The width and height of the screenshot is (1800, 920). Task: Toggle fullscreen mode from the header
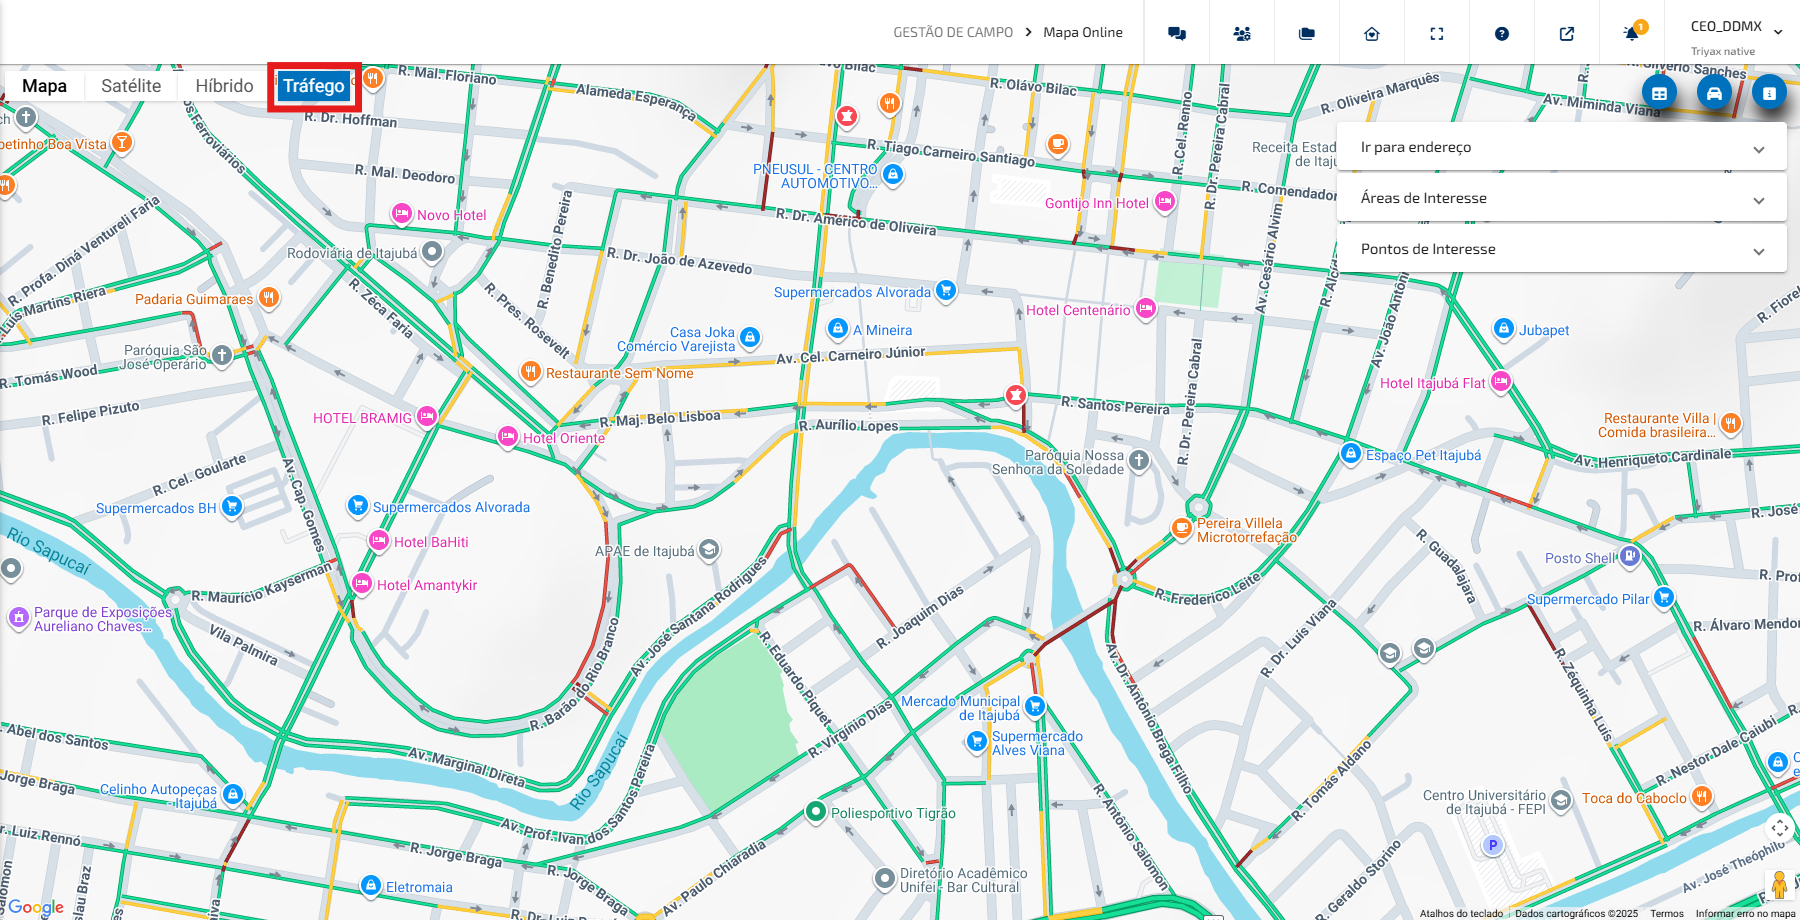tap(1437, 33)
